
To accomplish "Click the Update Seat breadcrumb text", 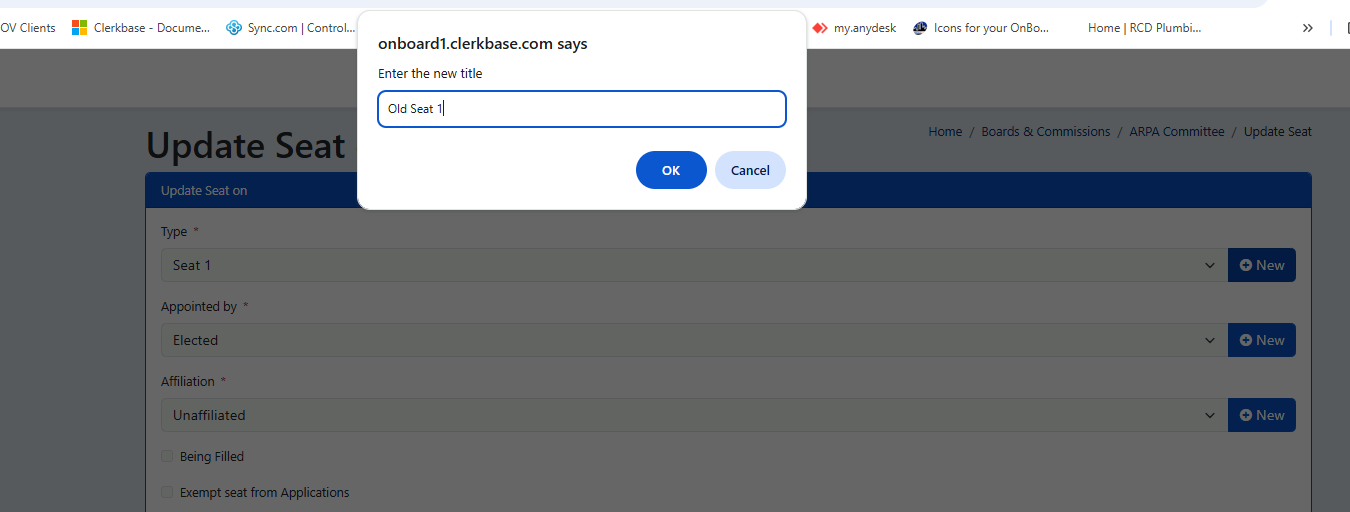I will [1278, 131].
